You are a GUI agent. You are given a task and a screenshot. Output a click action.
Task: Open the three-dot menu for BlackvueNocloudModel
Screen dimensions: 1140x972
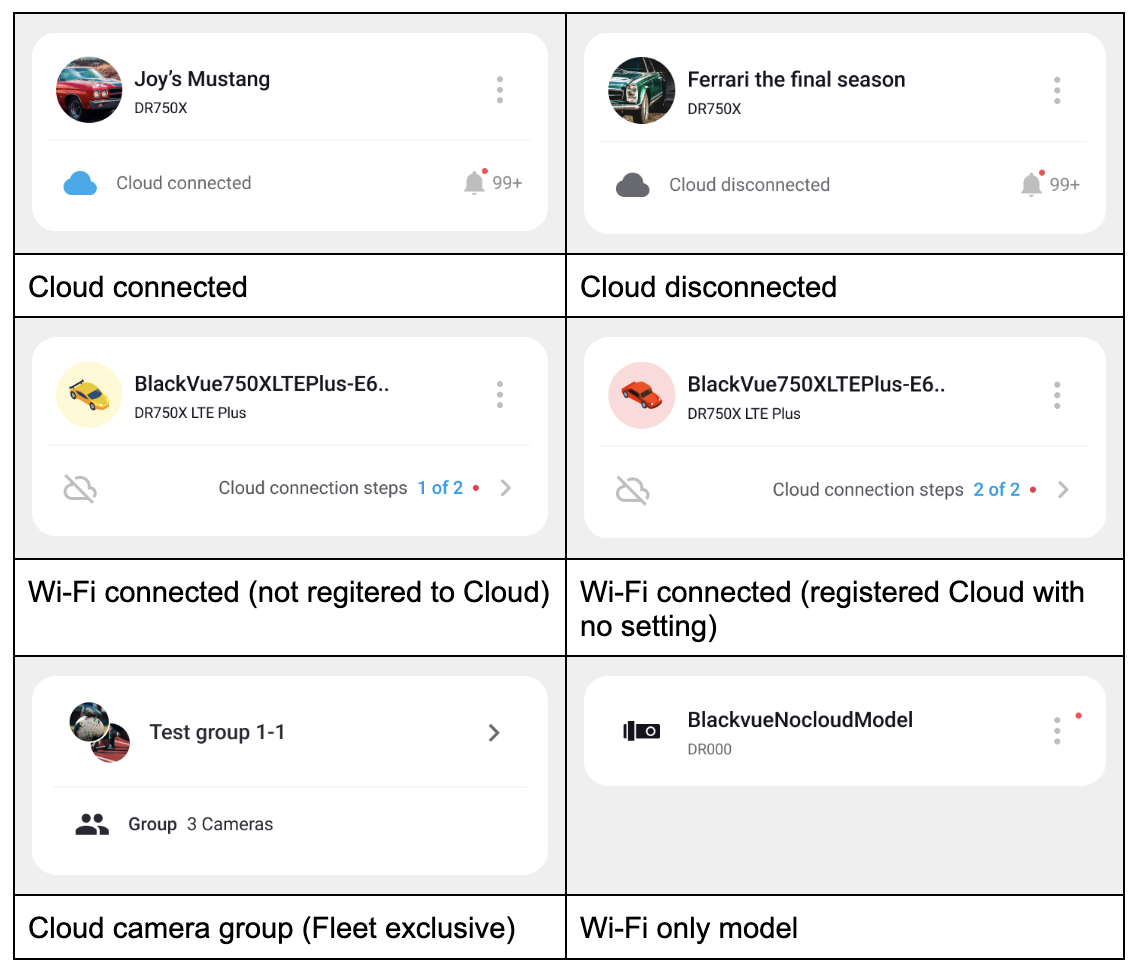(1056, 731)
